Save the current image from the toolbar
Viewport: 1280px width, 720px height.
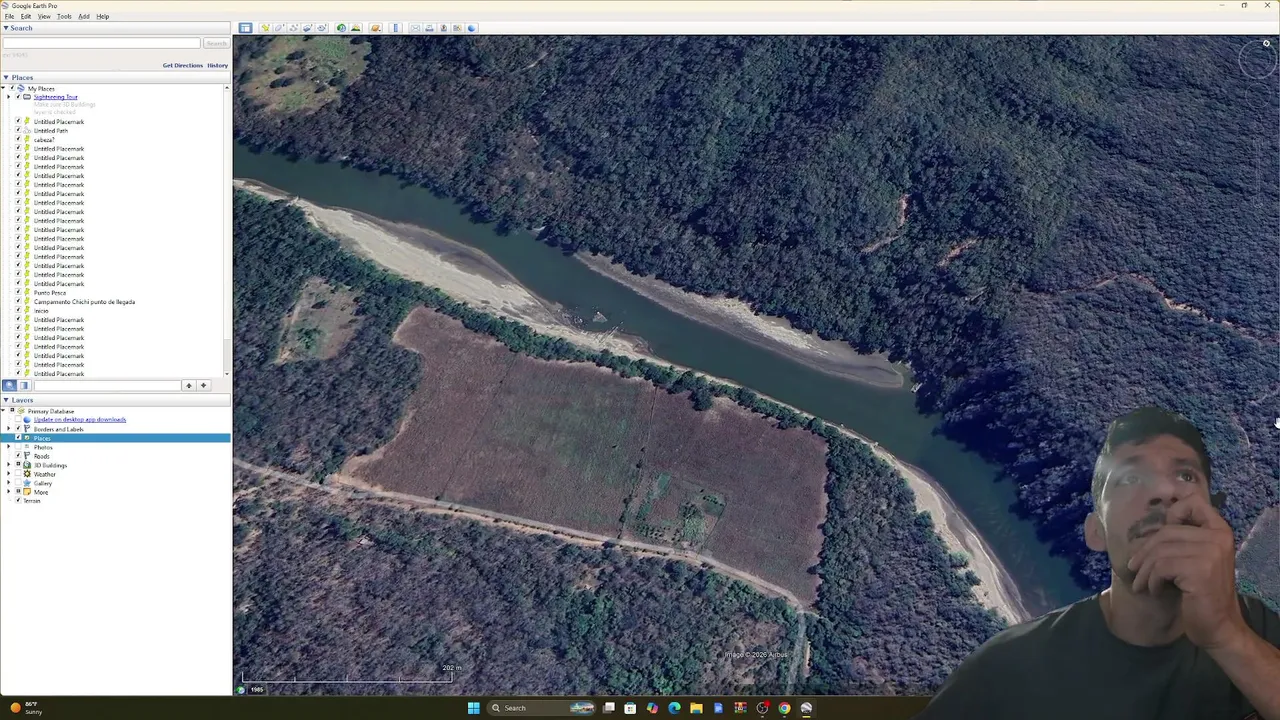tap(443, 28)
